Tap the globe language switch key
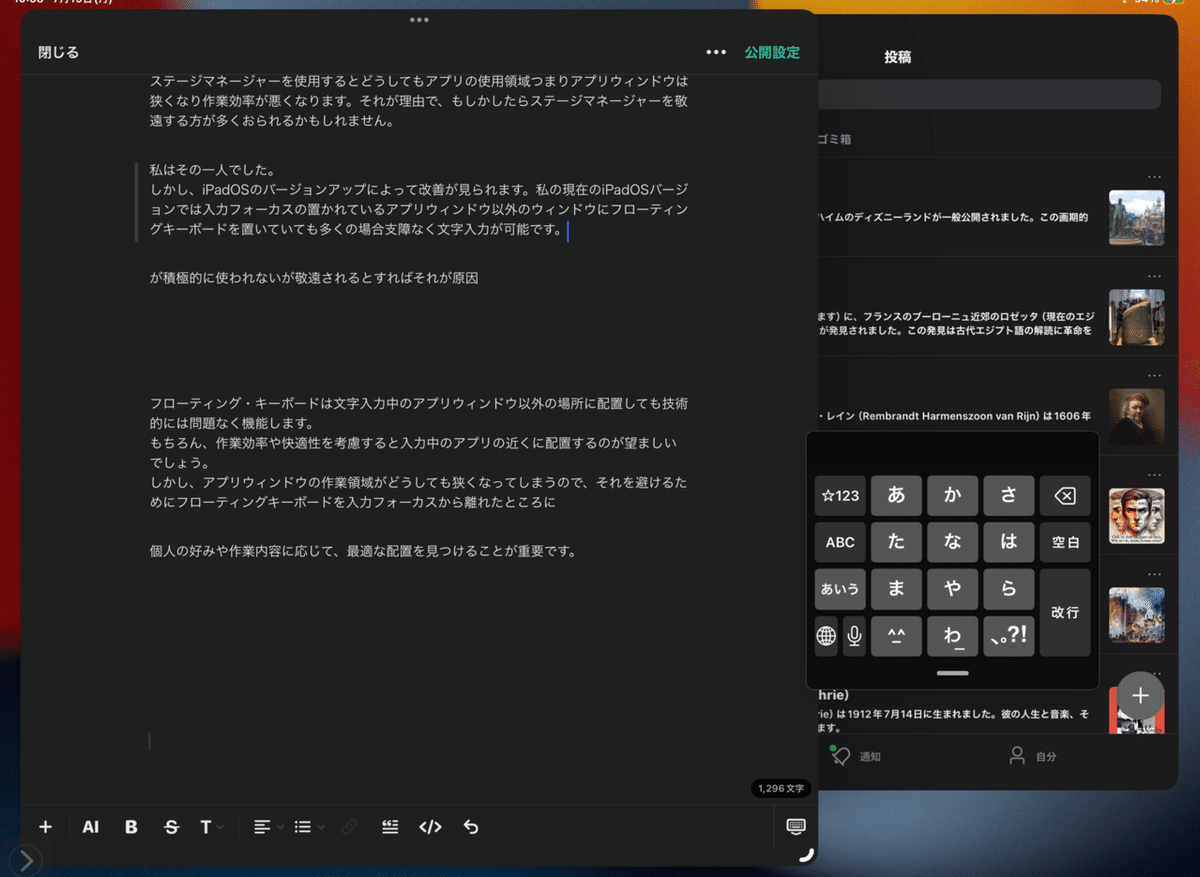 click(x=826, y=636)
